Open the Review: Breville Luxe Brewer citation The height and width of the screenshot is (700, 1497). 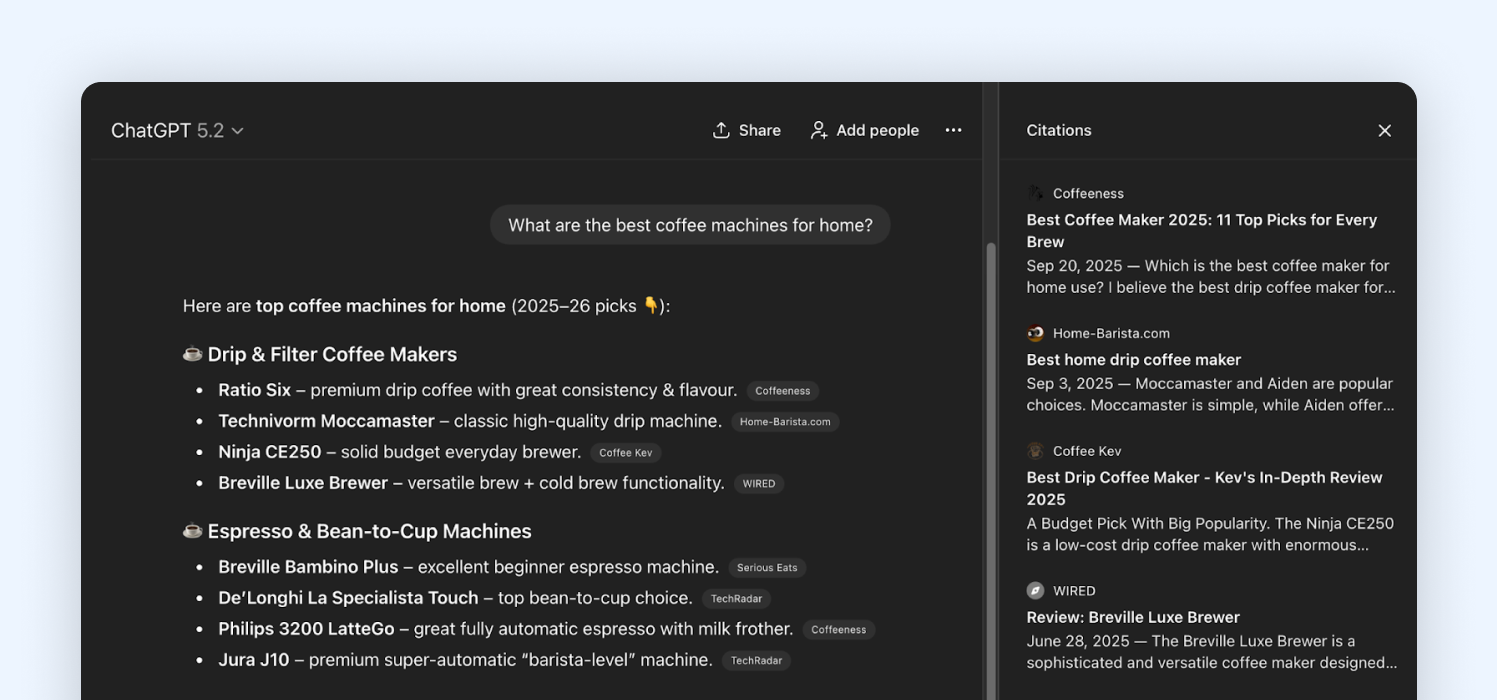pos(1133,617)
